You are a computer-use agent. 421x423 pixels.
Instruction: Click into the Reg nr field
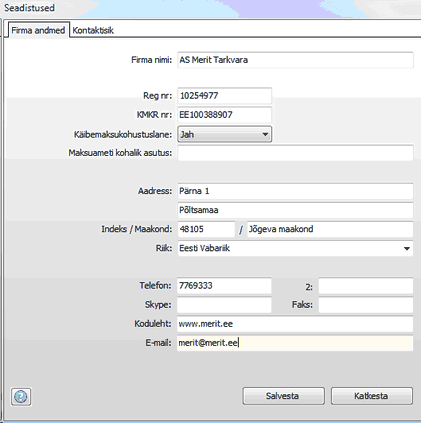(x=225, y=96)
